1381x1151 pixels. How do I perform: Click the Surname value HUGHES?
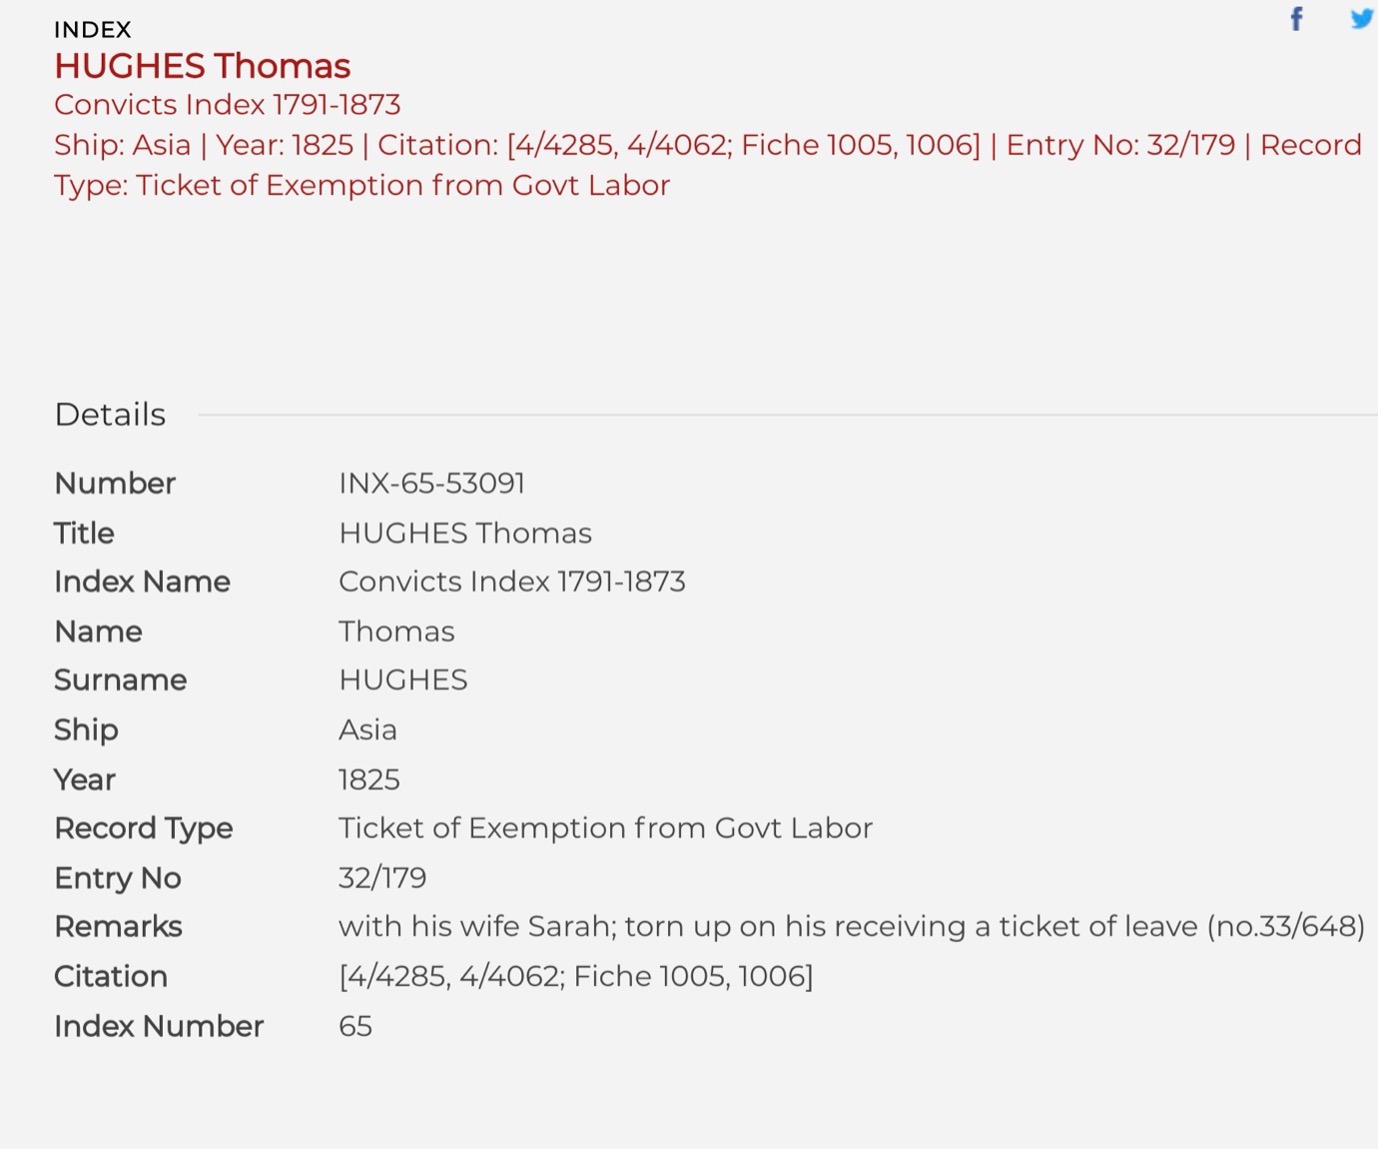click(x=403, y=680)
